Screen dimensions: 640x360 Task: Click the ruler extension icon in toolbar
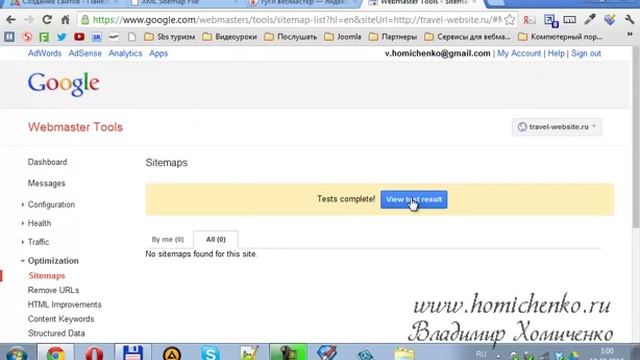click(569, 19)
